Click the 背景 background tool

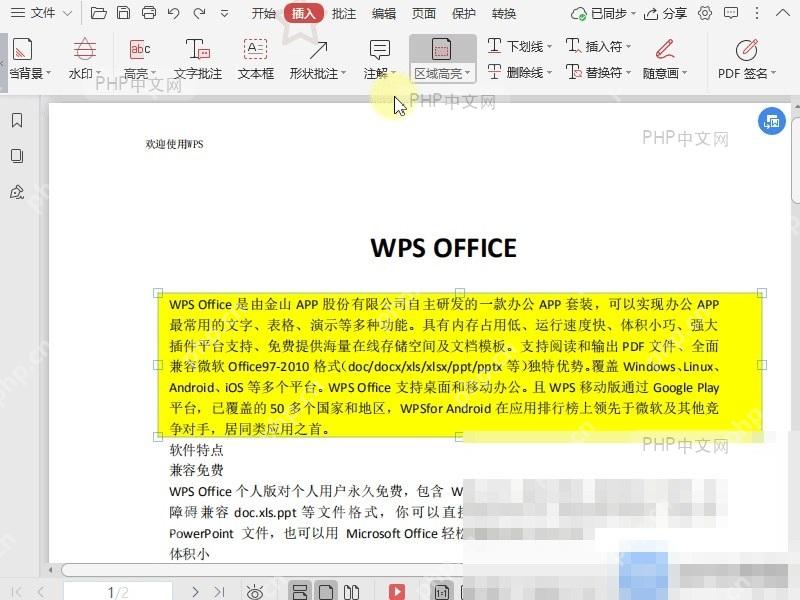[28, 58]
